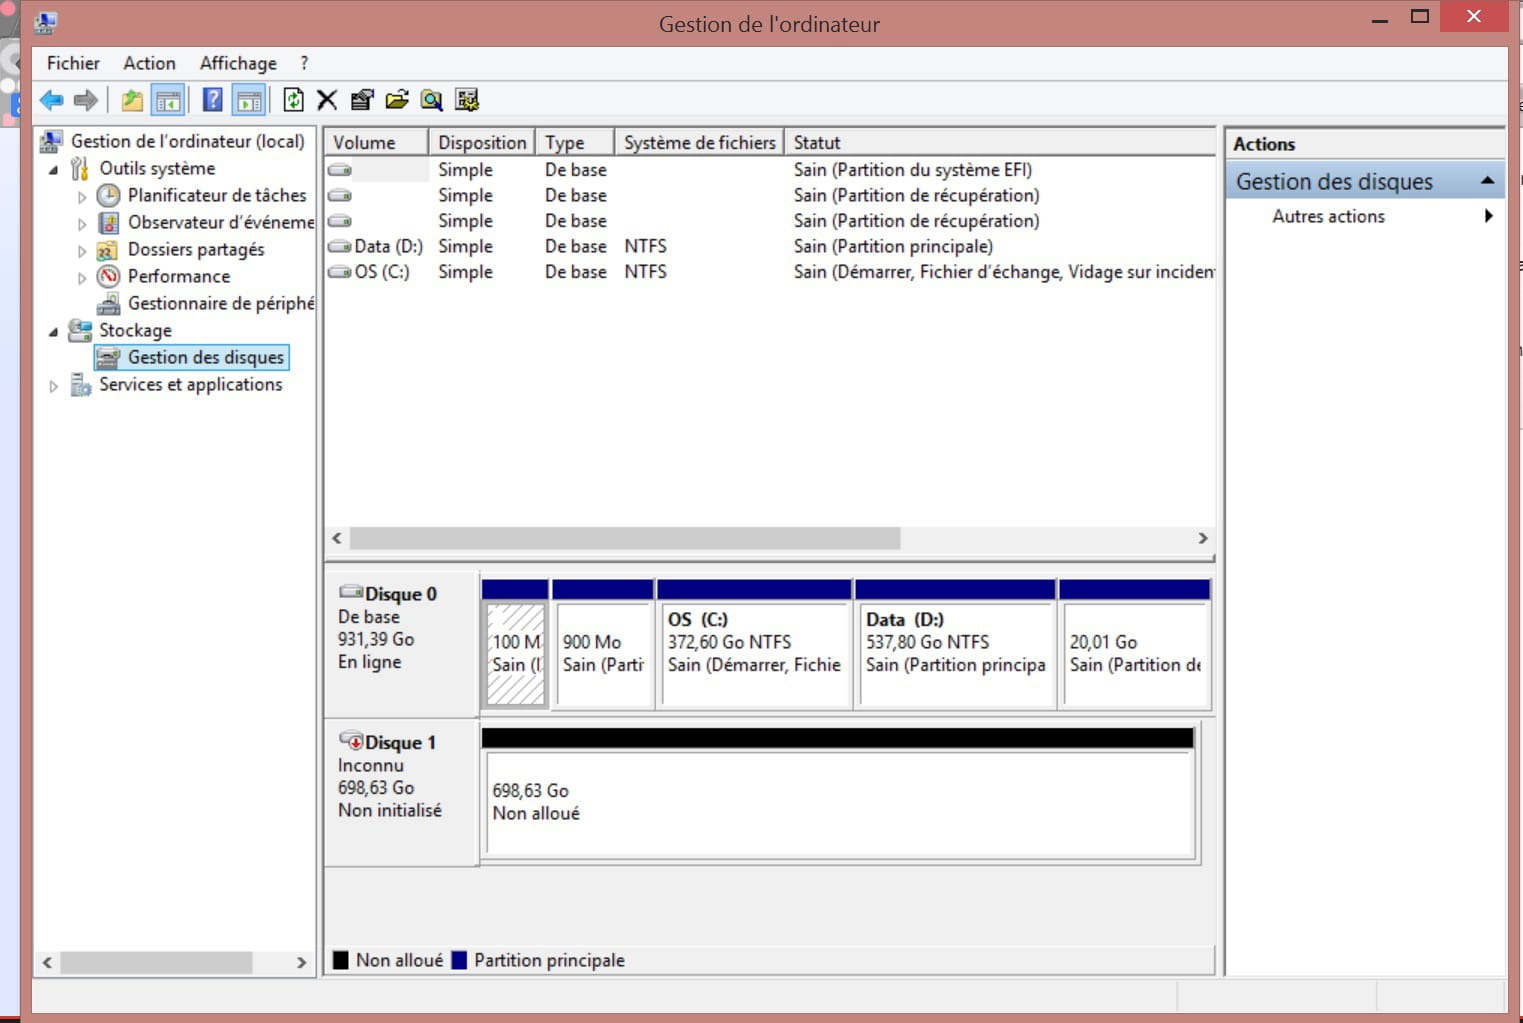Click the console tree scroll left arrow

[47, 962]
